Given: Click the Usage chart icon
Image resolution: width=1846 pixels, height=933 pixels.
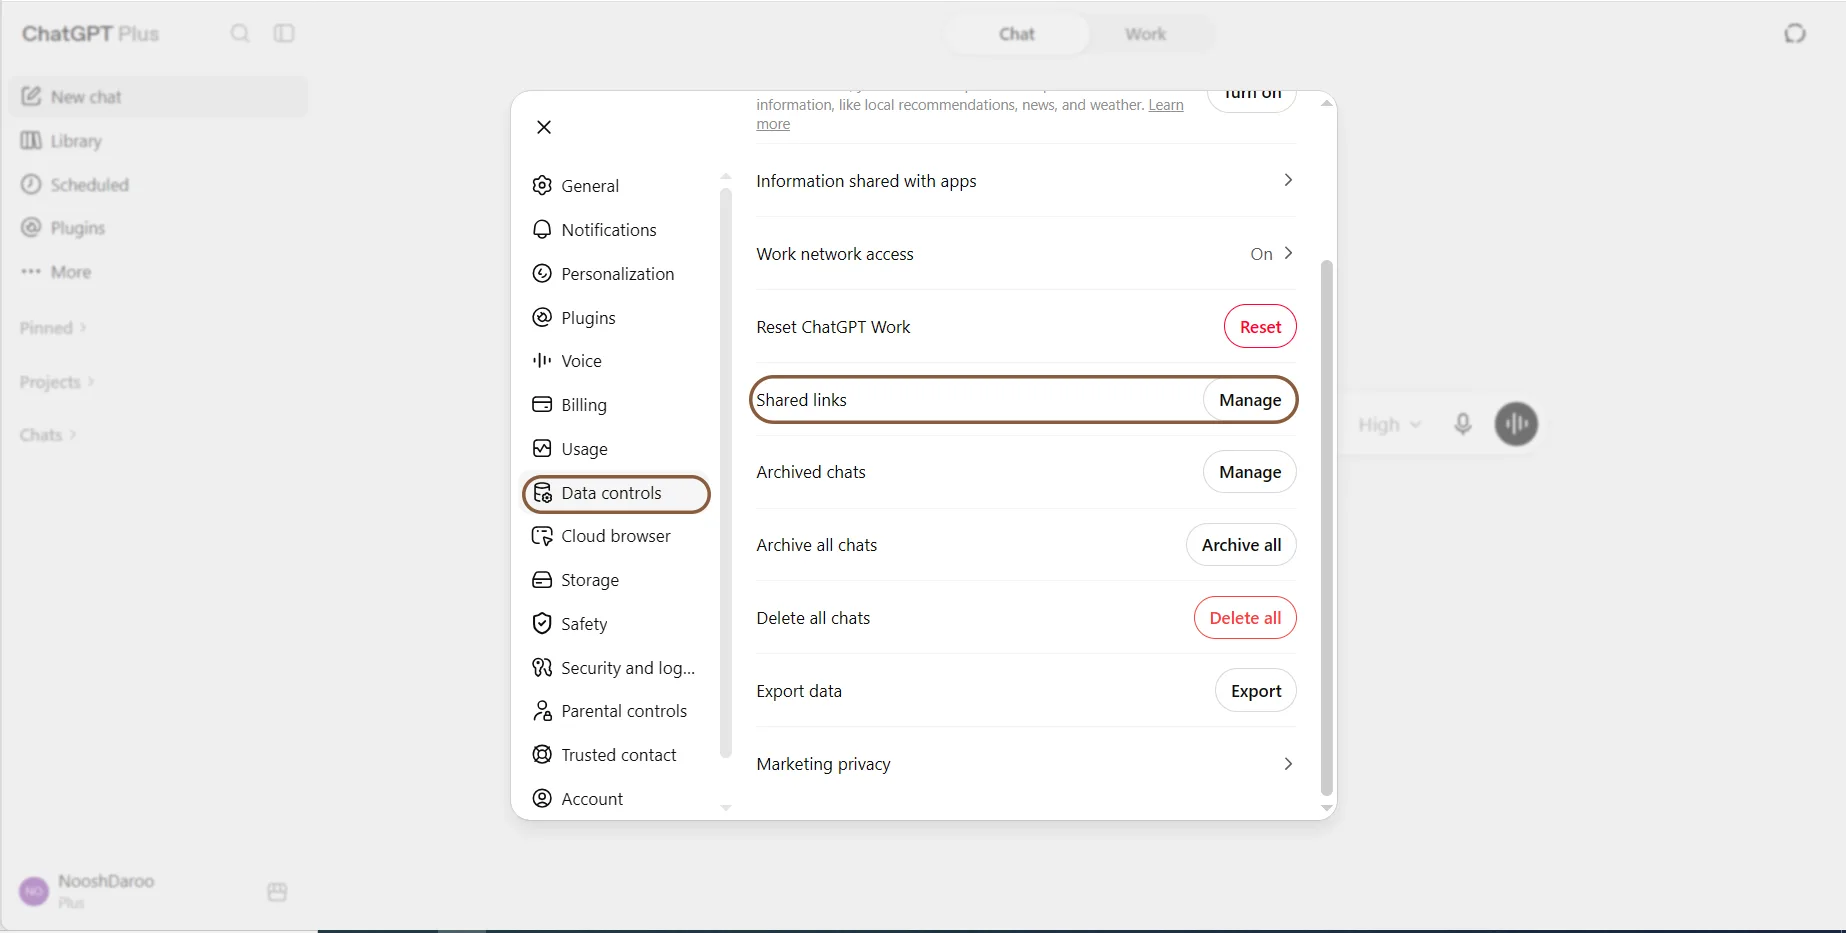Looking at the screenshot, I should pos(542,448).
